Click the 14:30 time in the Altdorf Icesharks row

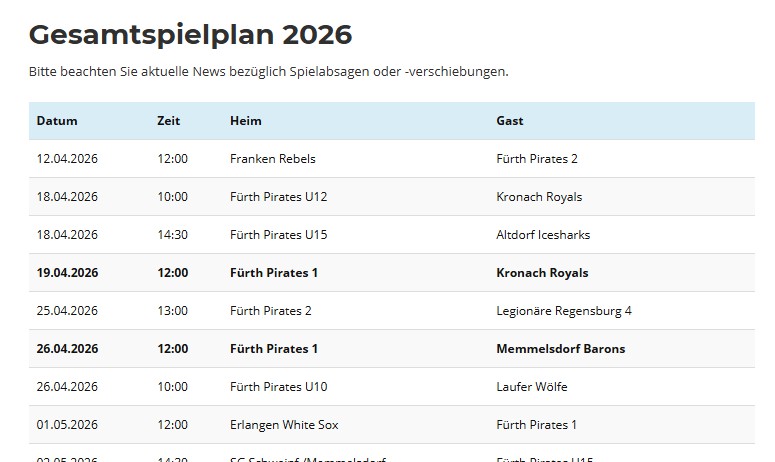pos(172,235)
